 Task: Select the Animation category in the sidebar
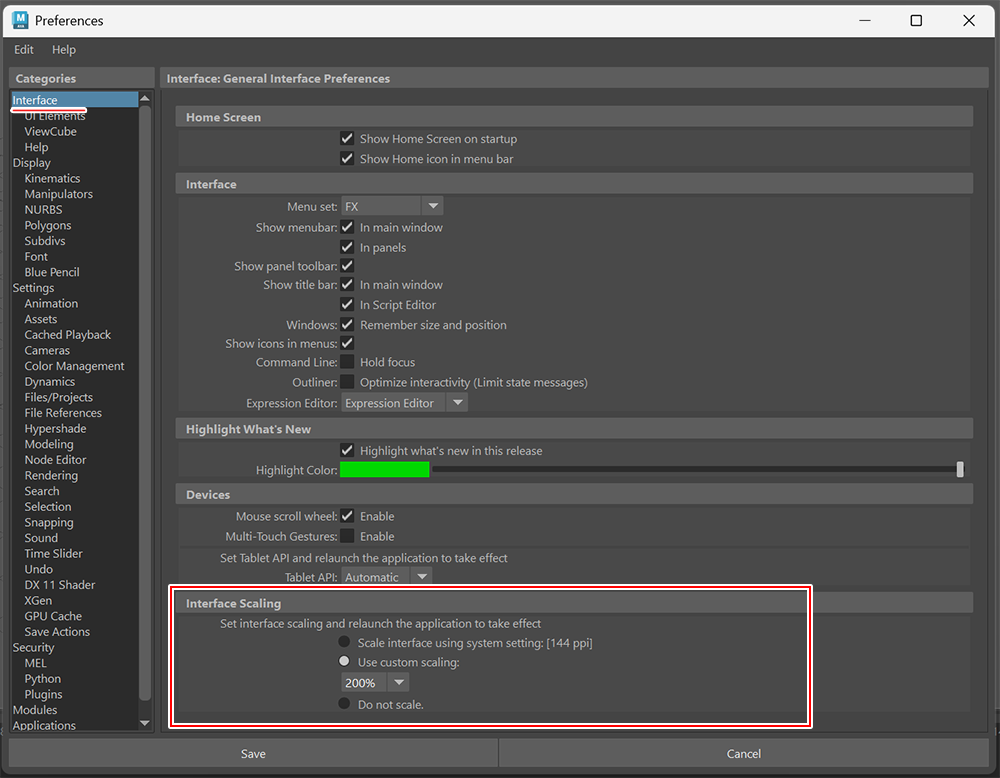coord(51,303)
